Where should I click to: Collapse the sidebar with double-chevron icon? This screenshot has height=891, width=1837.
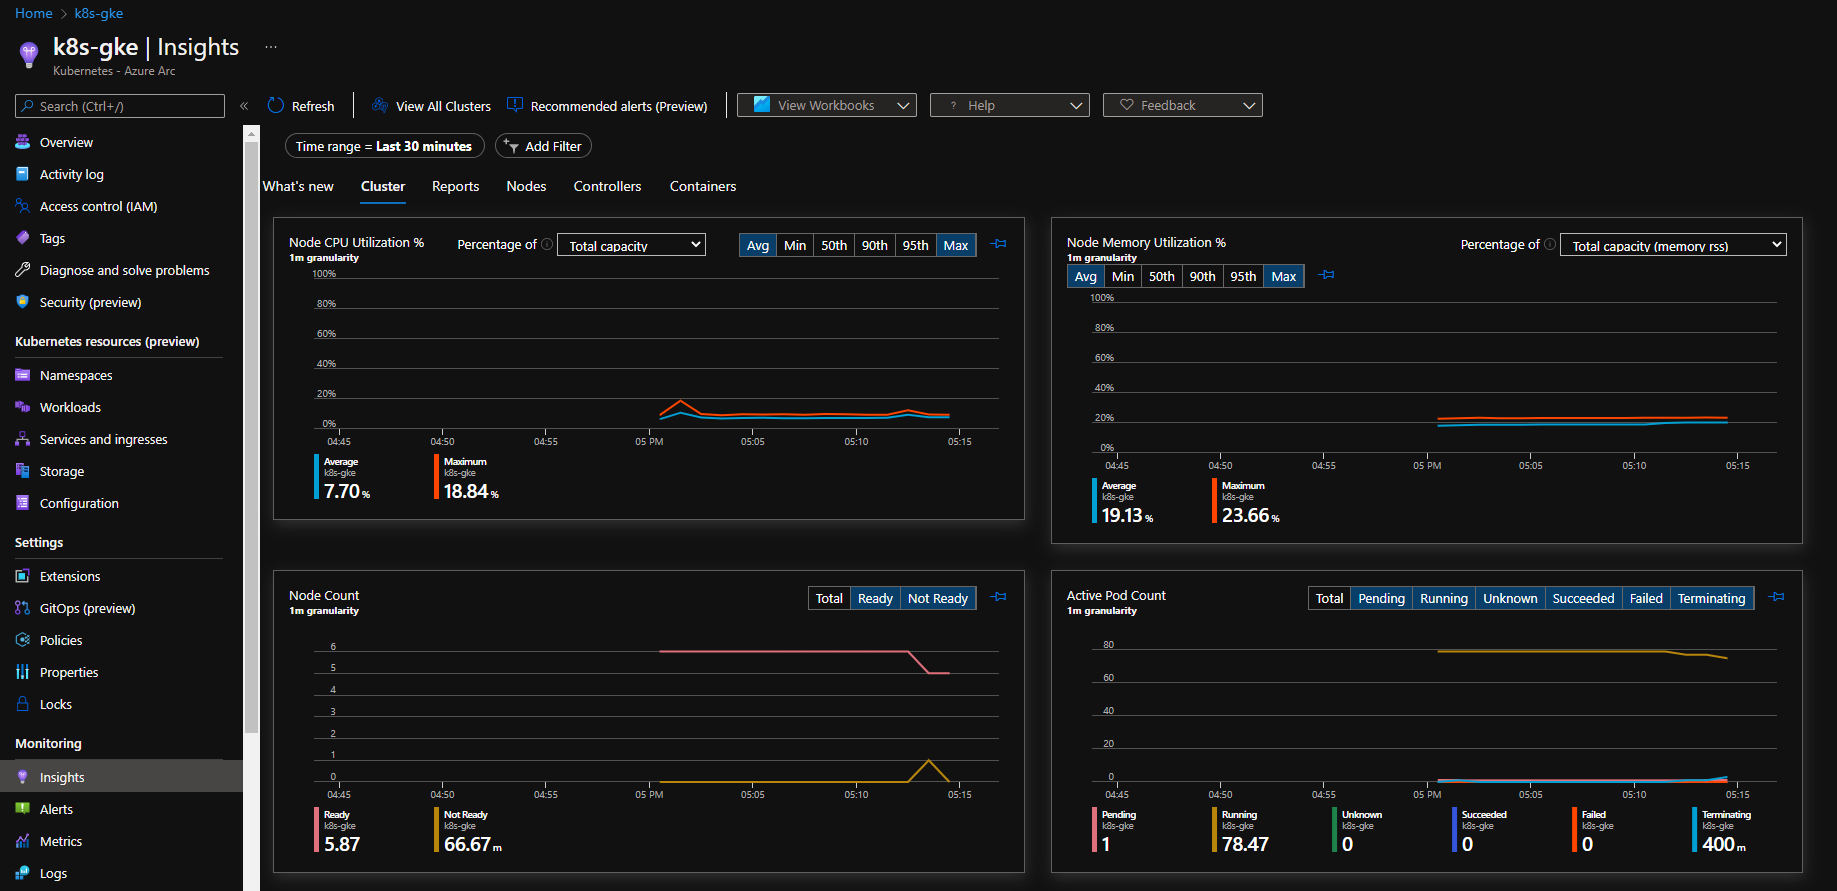pyautogui.click(x=244, y=106)
